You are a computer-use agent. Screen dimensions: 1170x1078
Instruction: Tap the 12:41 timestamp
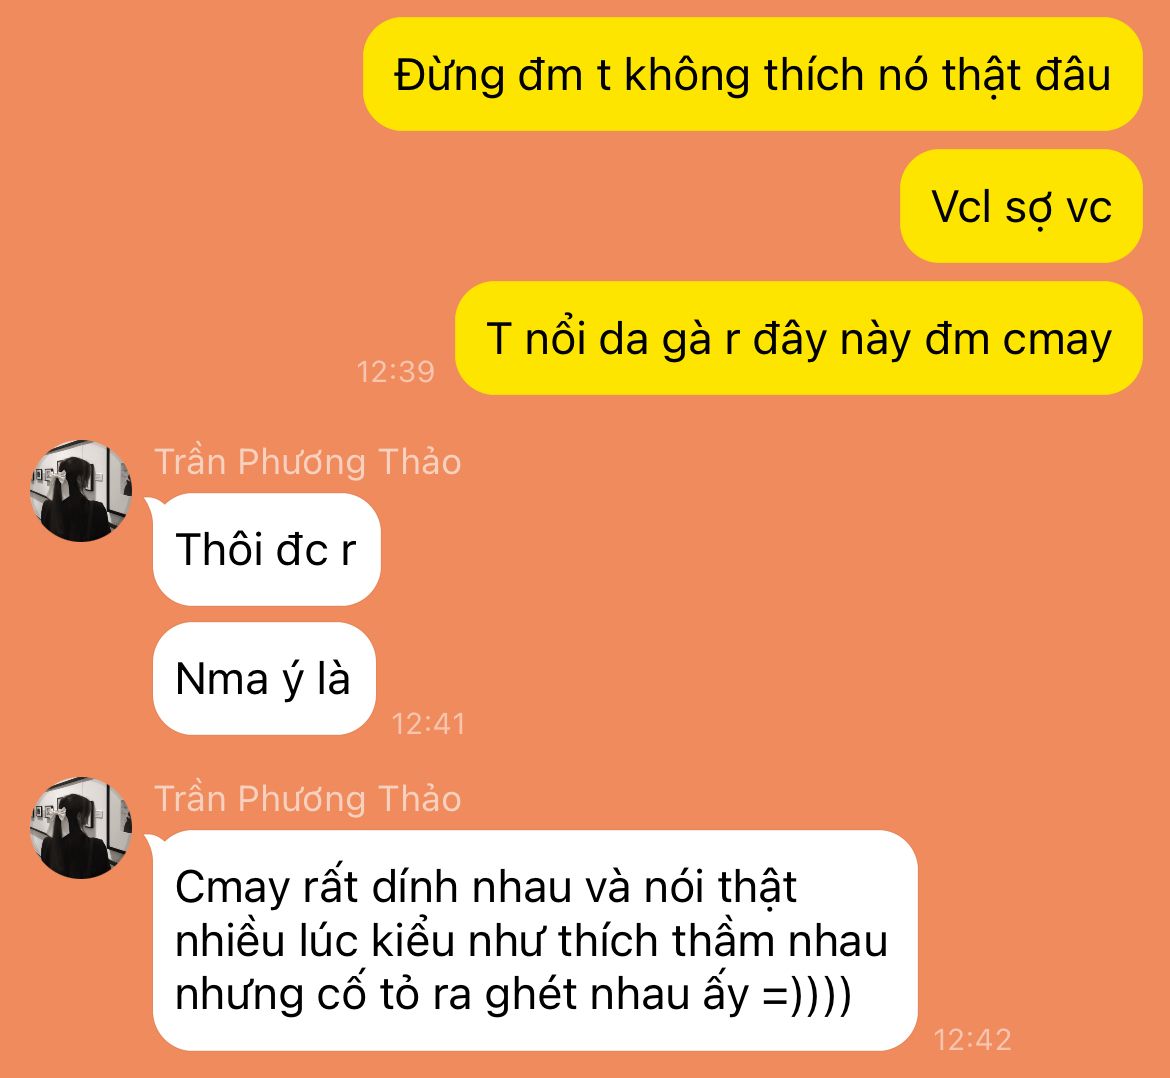click(x=428, y=724)
